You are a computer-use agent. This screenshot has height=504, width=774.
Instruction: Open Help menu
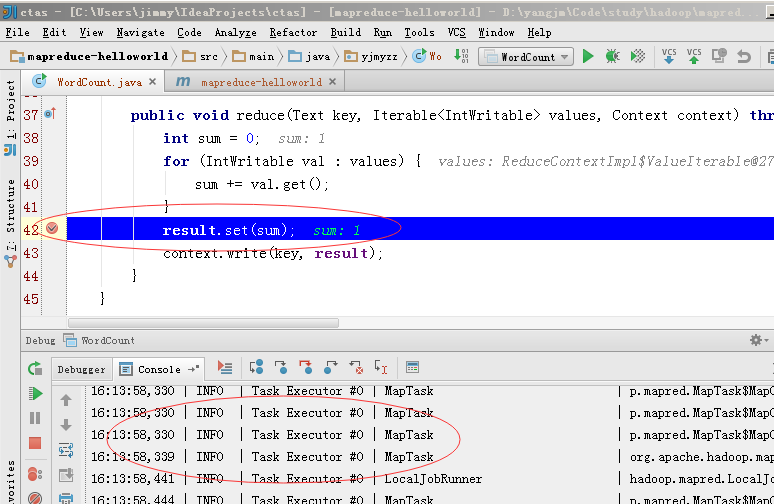coord(539,33)
